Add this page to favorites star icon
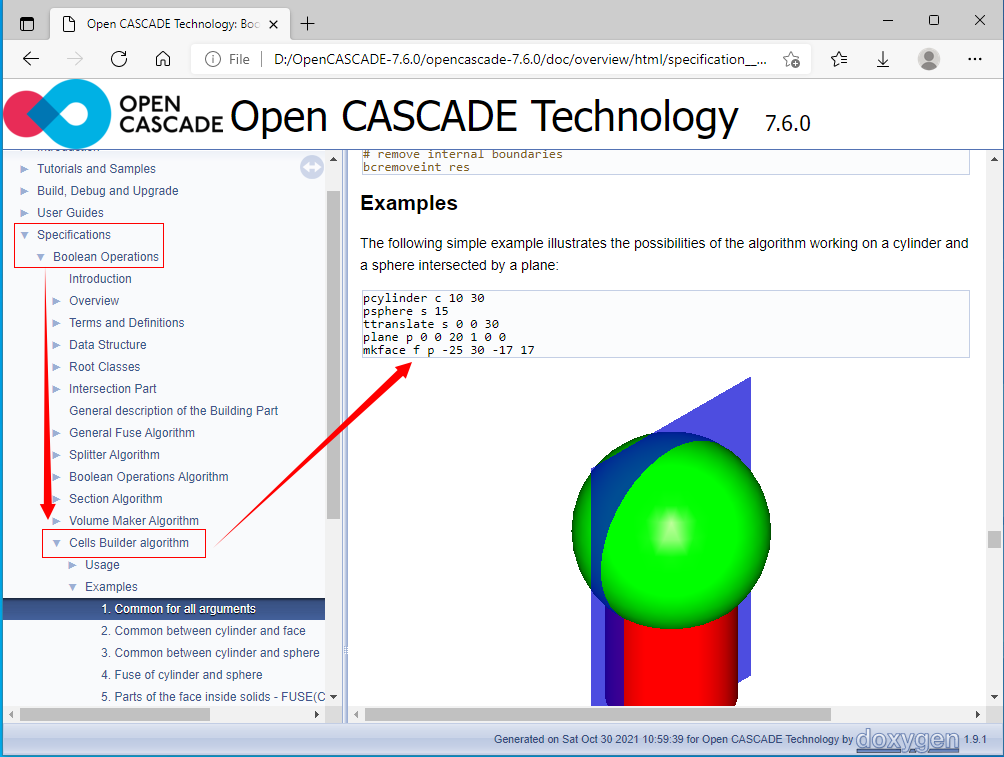 pos(791,60)
